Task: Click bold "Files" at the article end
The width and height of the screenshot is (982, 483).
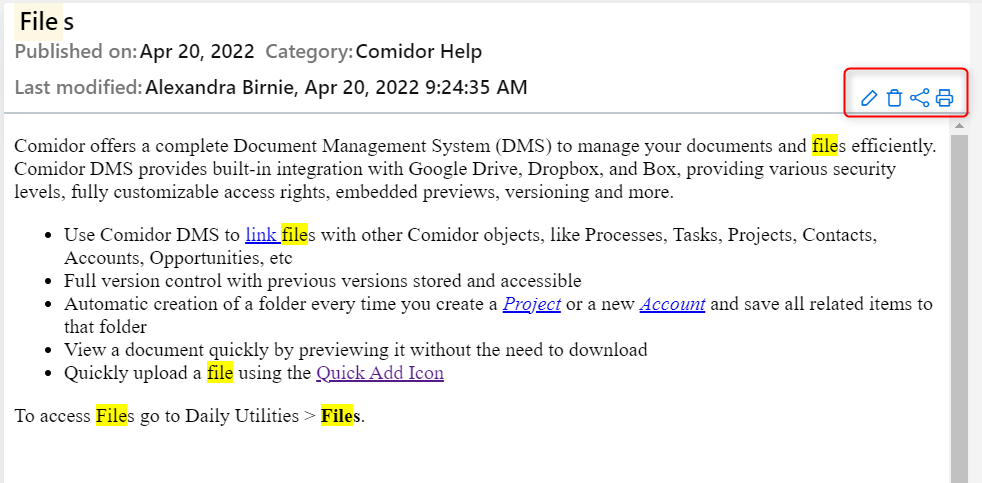Action: [341, 416]
